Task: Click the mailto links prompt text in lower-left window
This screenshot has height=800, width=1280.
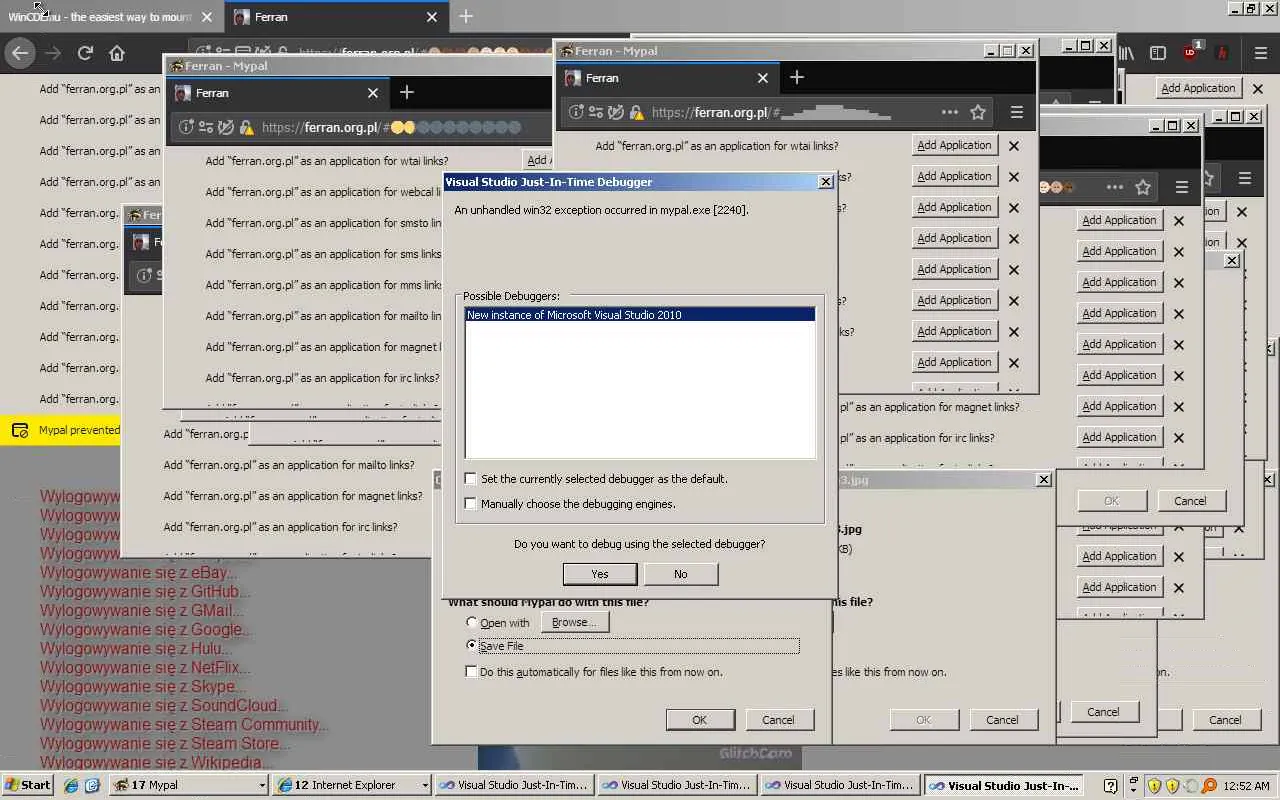Action: pyautogui.click(x=289, y=465)
